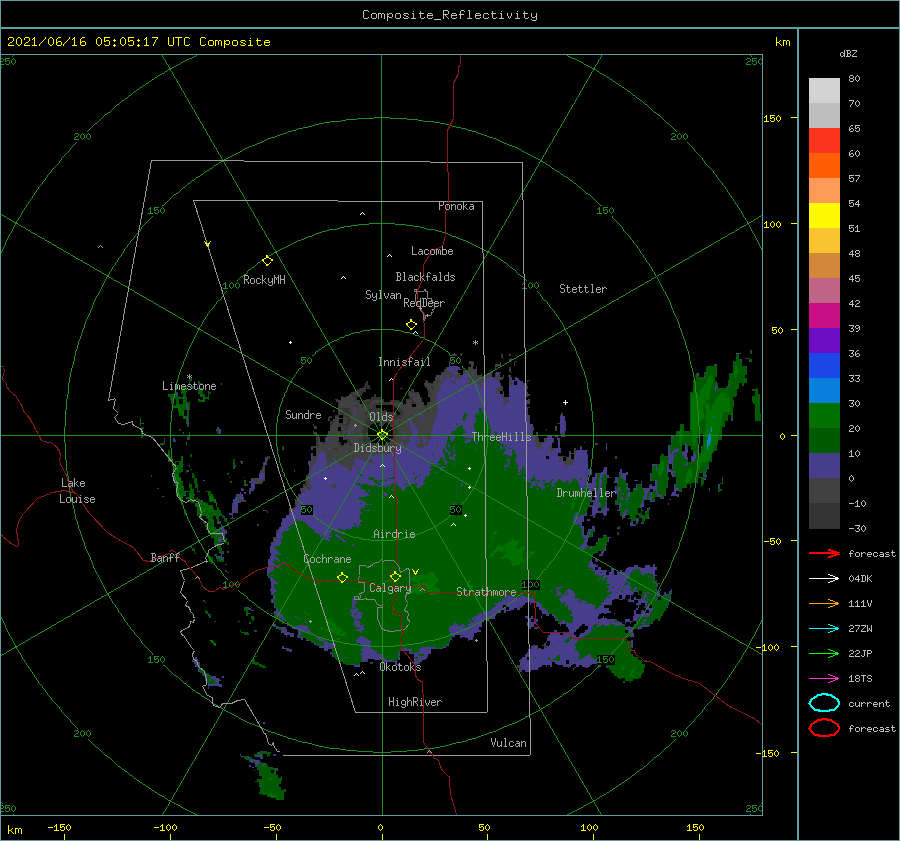The image size is (900, 841).
Task: Click the ThreeHills label on the map
Action: pyautogui.click(x=502, y=437)
